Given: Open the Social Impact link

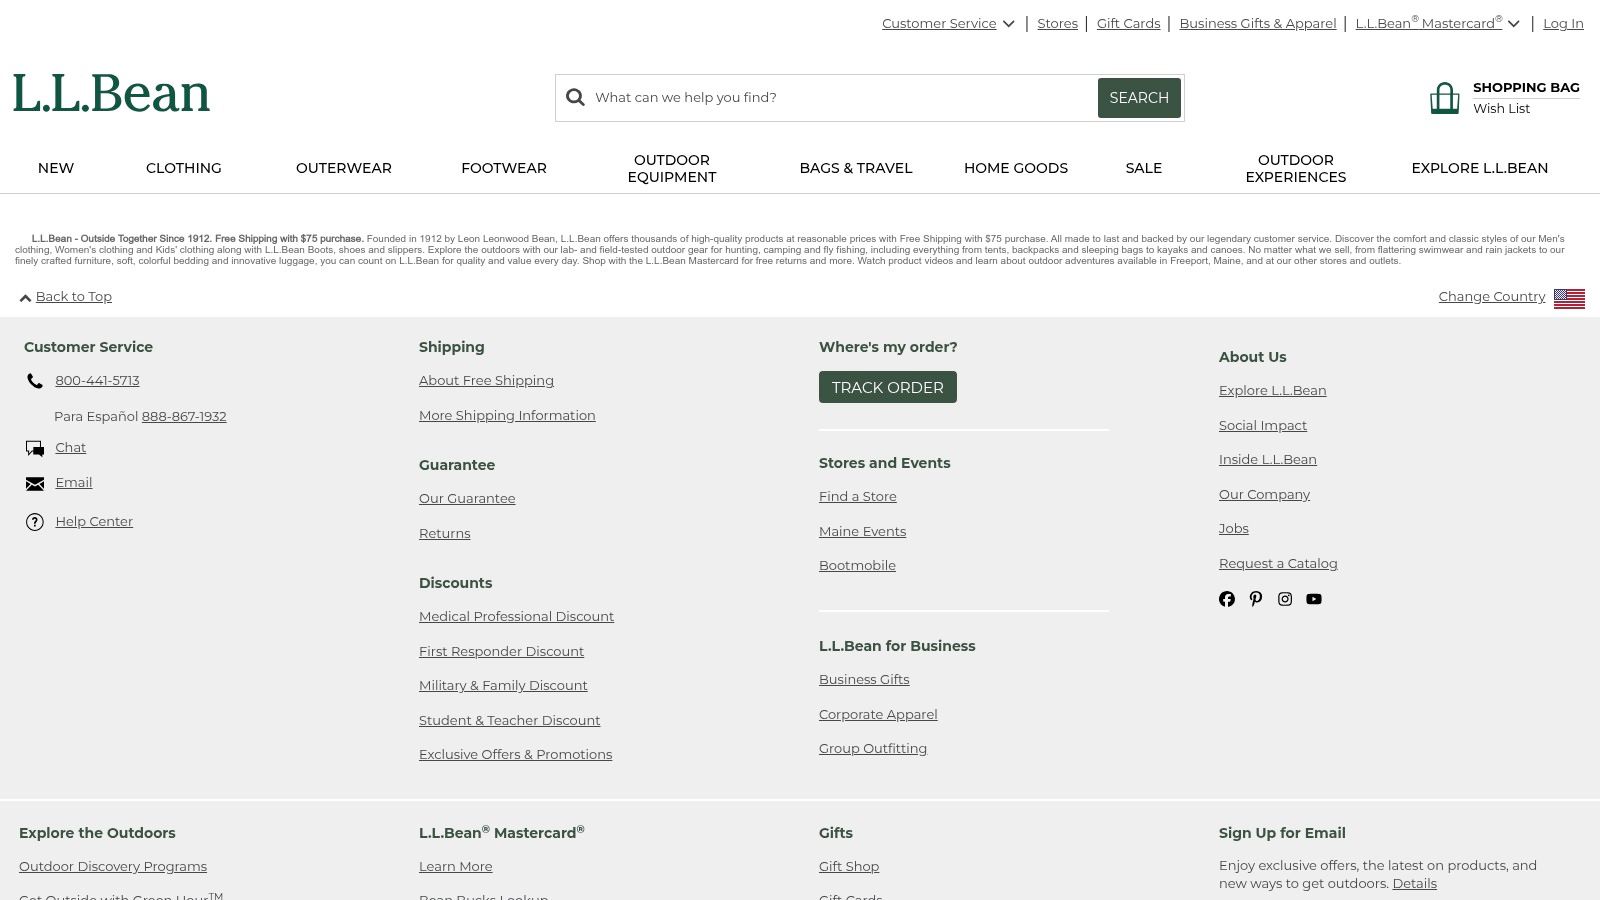Looking at the screenshot, I should coord(1263,426).
